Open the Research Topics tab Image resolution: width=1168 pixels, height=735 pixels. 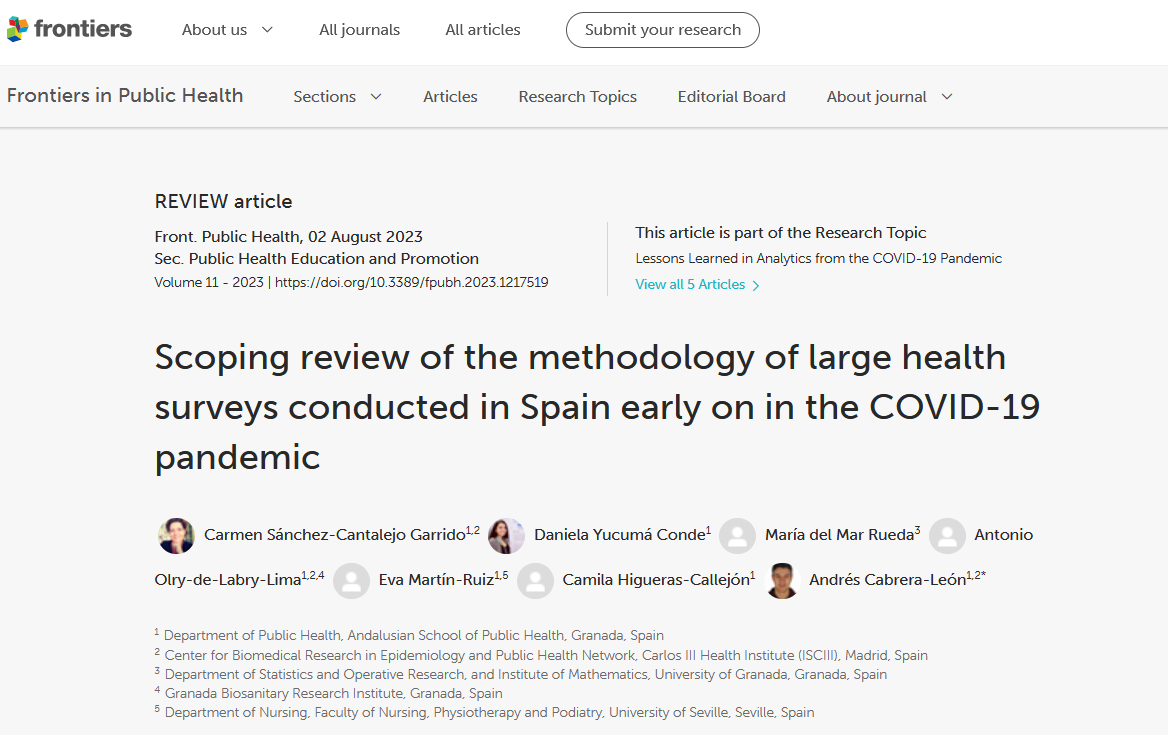[577, 97]
